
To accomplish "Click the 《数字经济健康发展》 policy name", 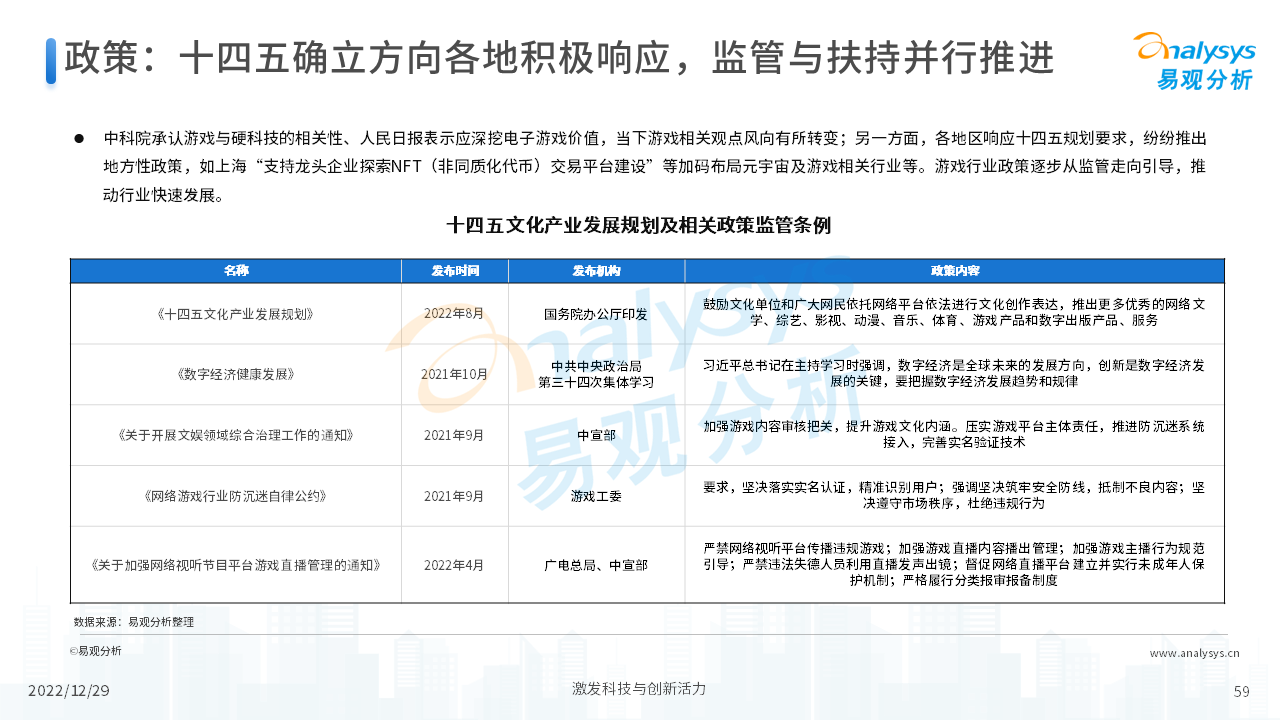I will pyautogui.click(x=236, y=374).
